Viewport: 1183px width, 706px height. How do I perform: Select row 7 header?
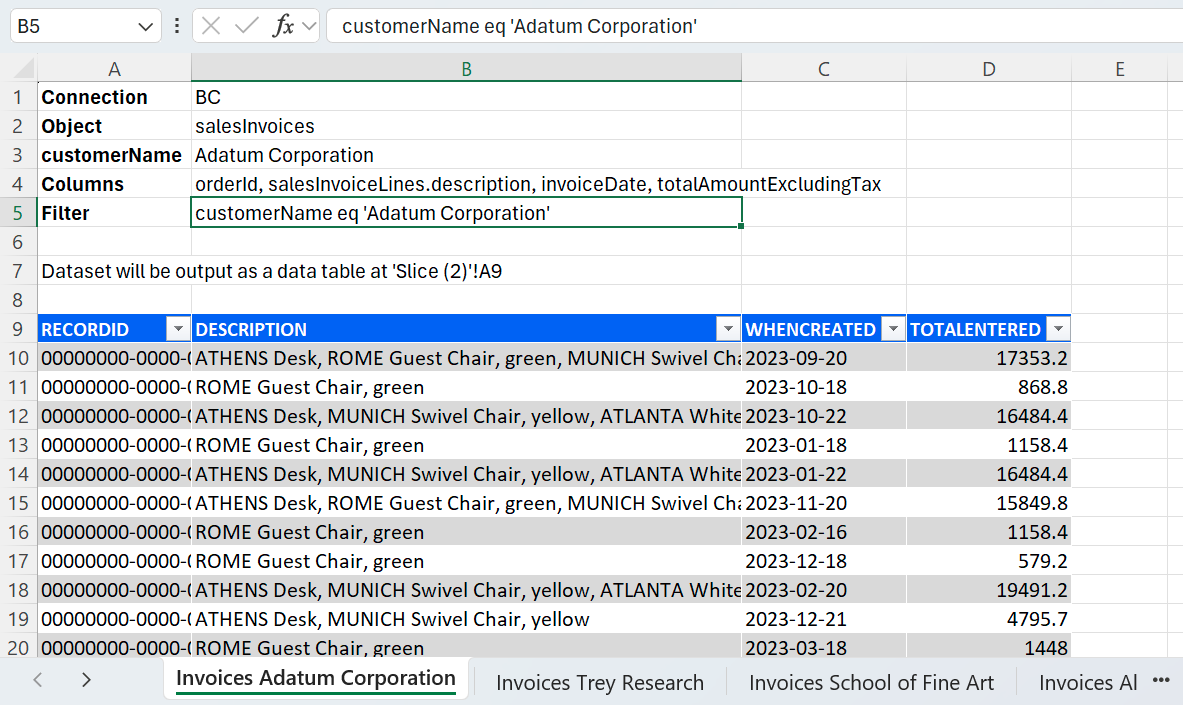(18, 271)
